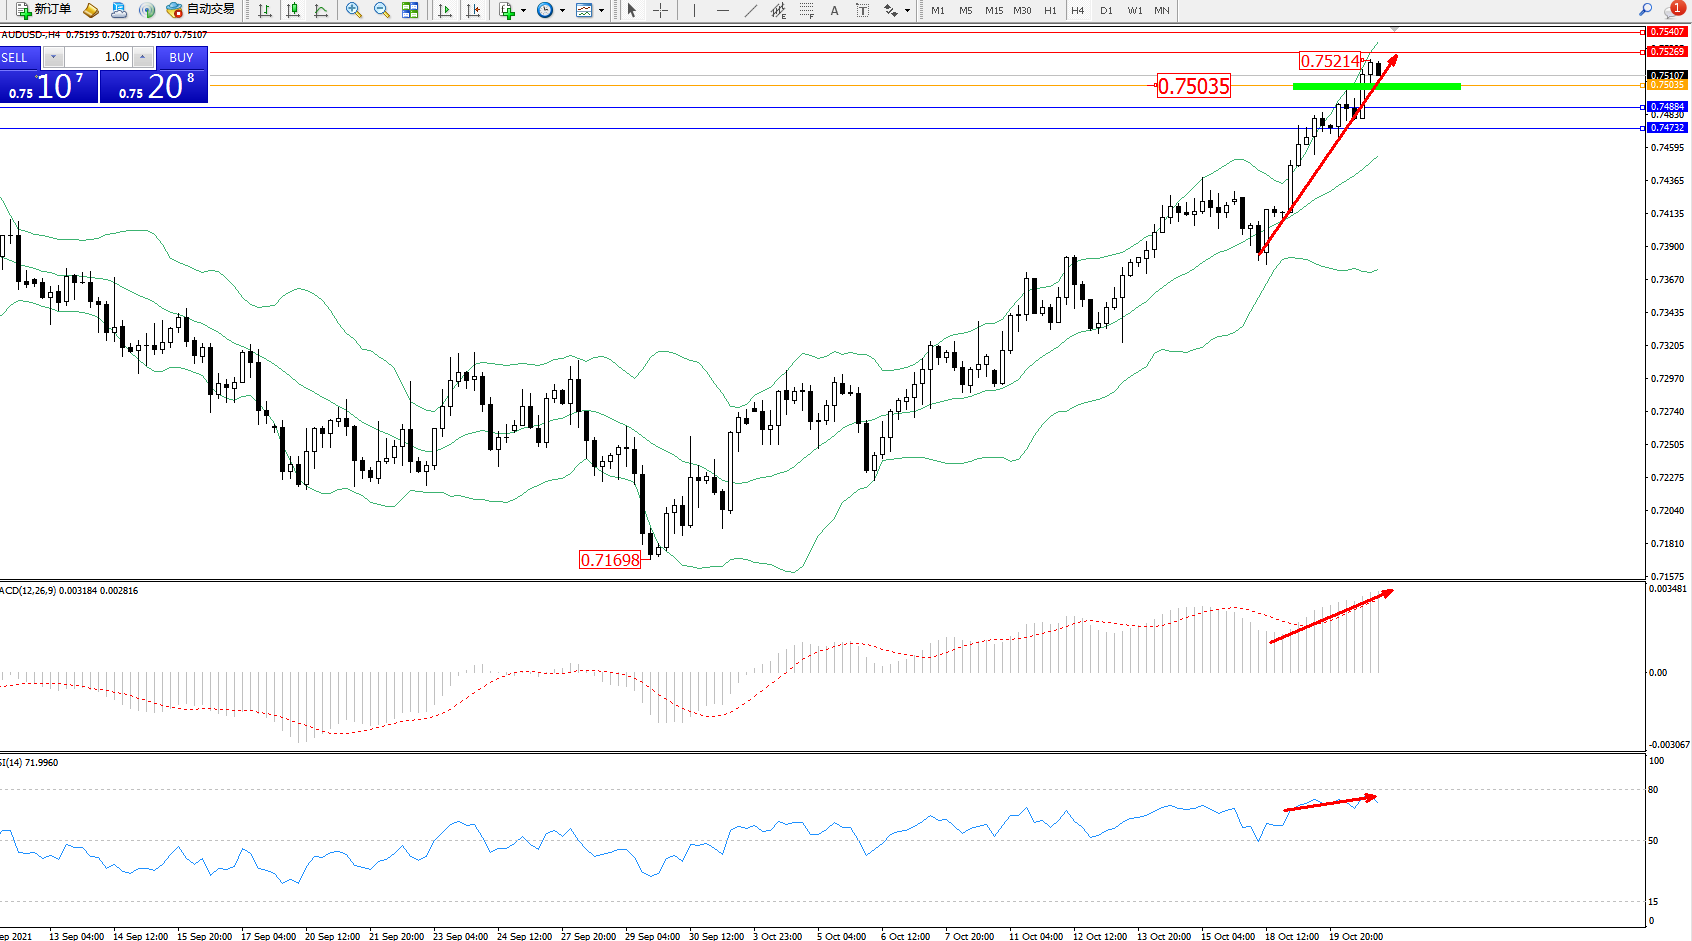The width and height of the screenshot is (1692, 941).
Task: Toggle chart auto scroll
Action: tap(445, 10)
